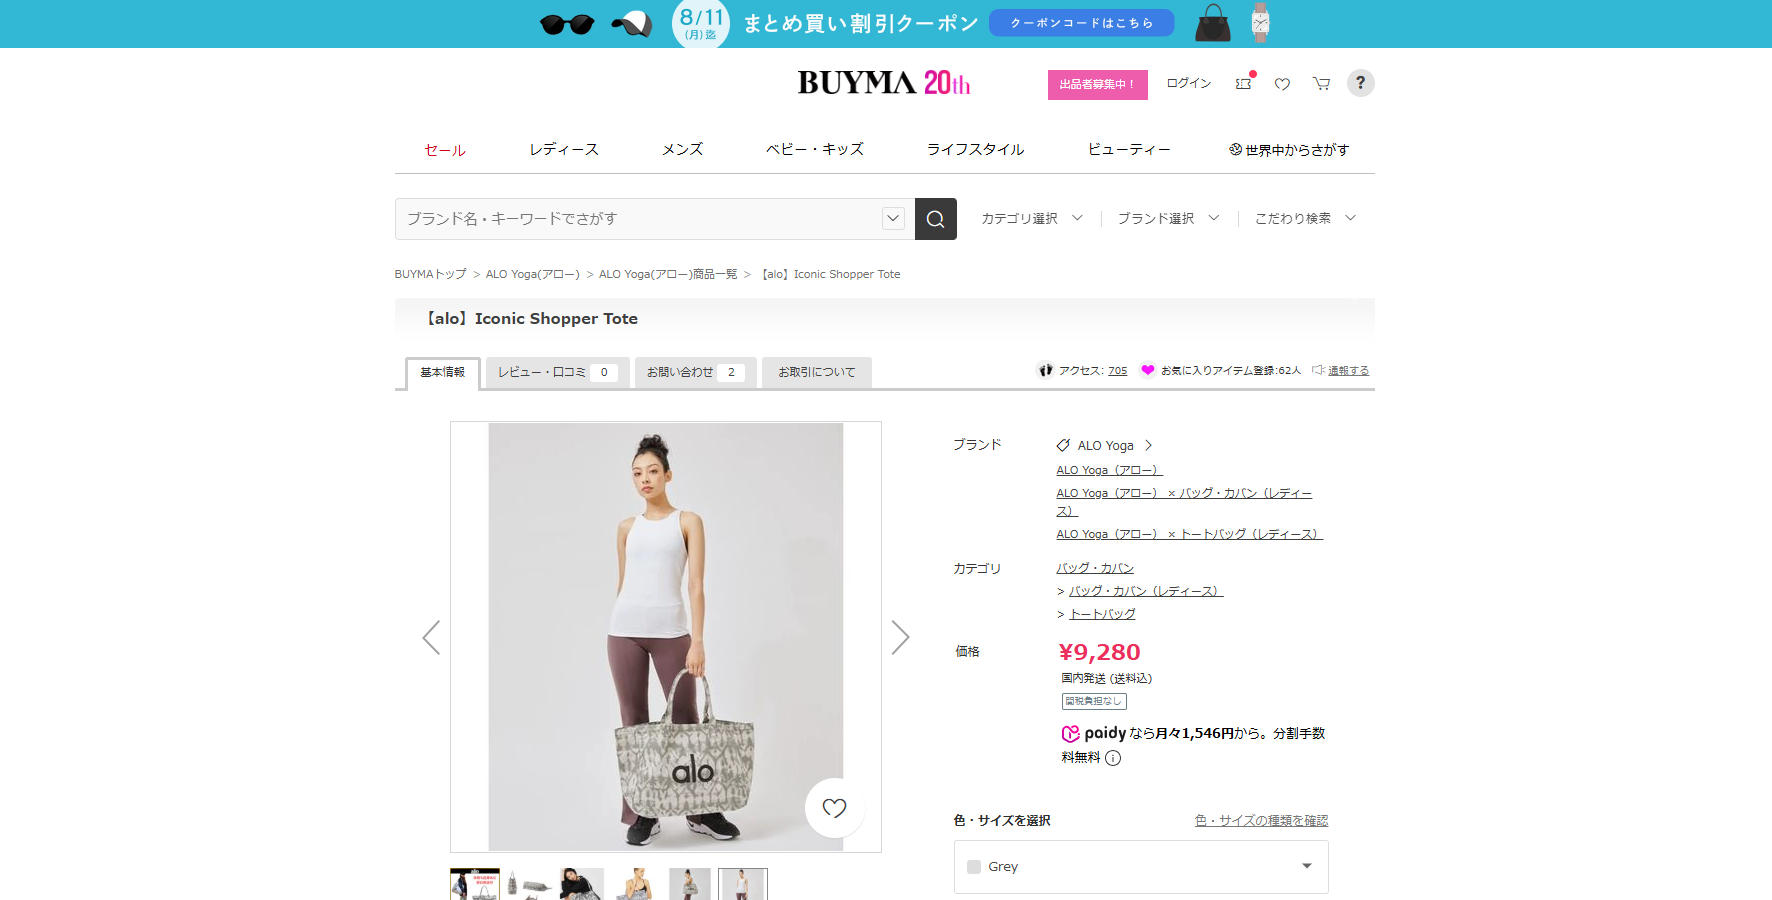This screenshot has height=900, width=1772.
Task: Open BUYMAトップ breadcrumb link
Action: pos(431,274)
